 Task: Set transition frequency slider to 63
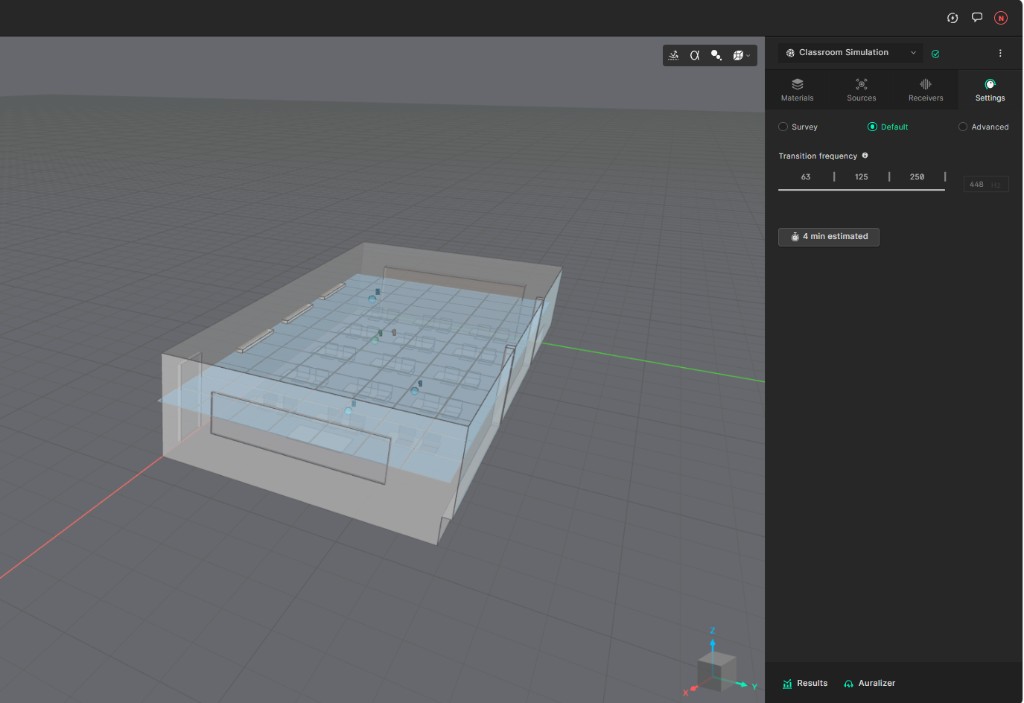(805, 177)
